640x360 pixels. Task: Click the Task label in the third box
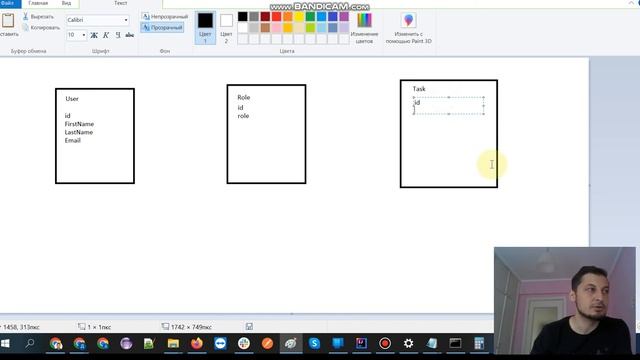419,89
